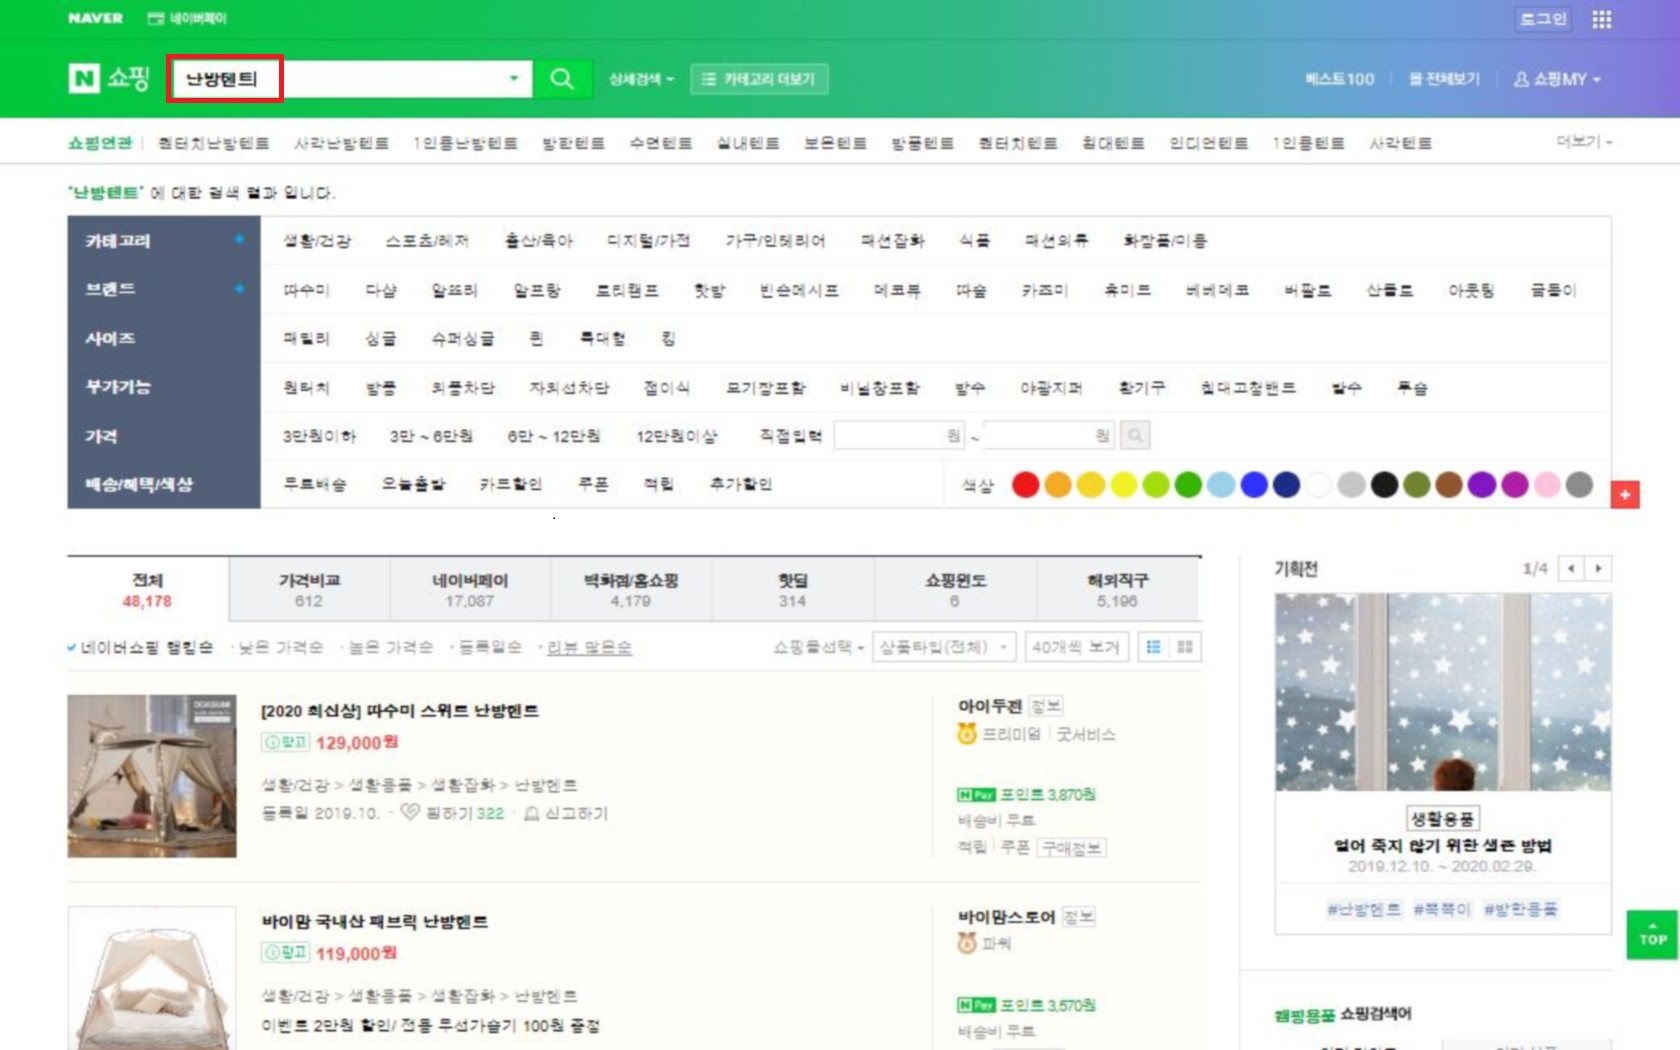Viewport: 1680px width, 1050px height.
Task: Click the 구매정보 button on first listing
Action: coord(1071,848)
